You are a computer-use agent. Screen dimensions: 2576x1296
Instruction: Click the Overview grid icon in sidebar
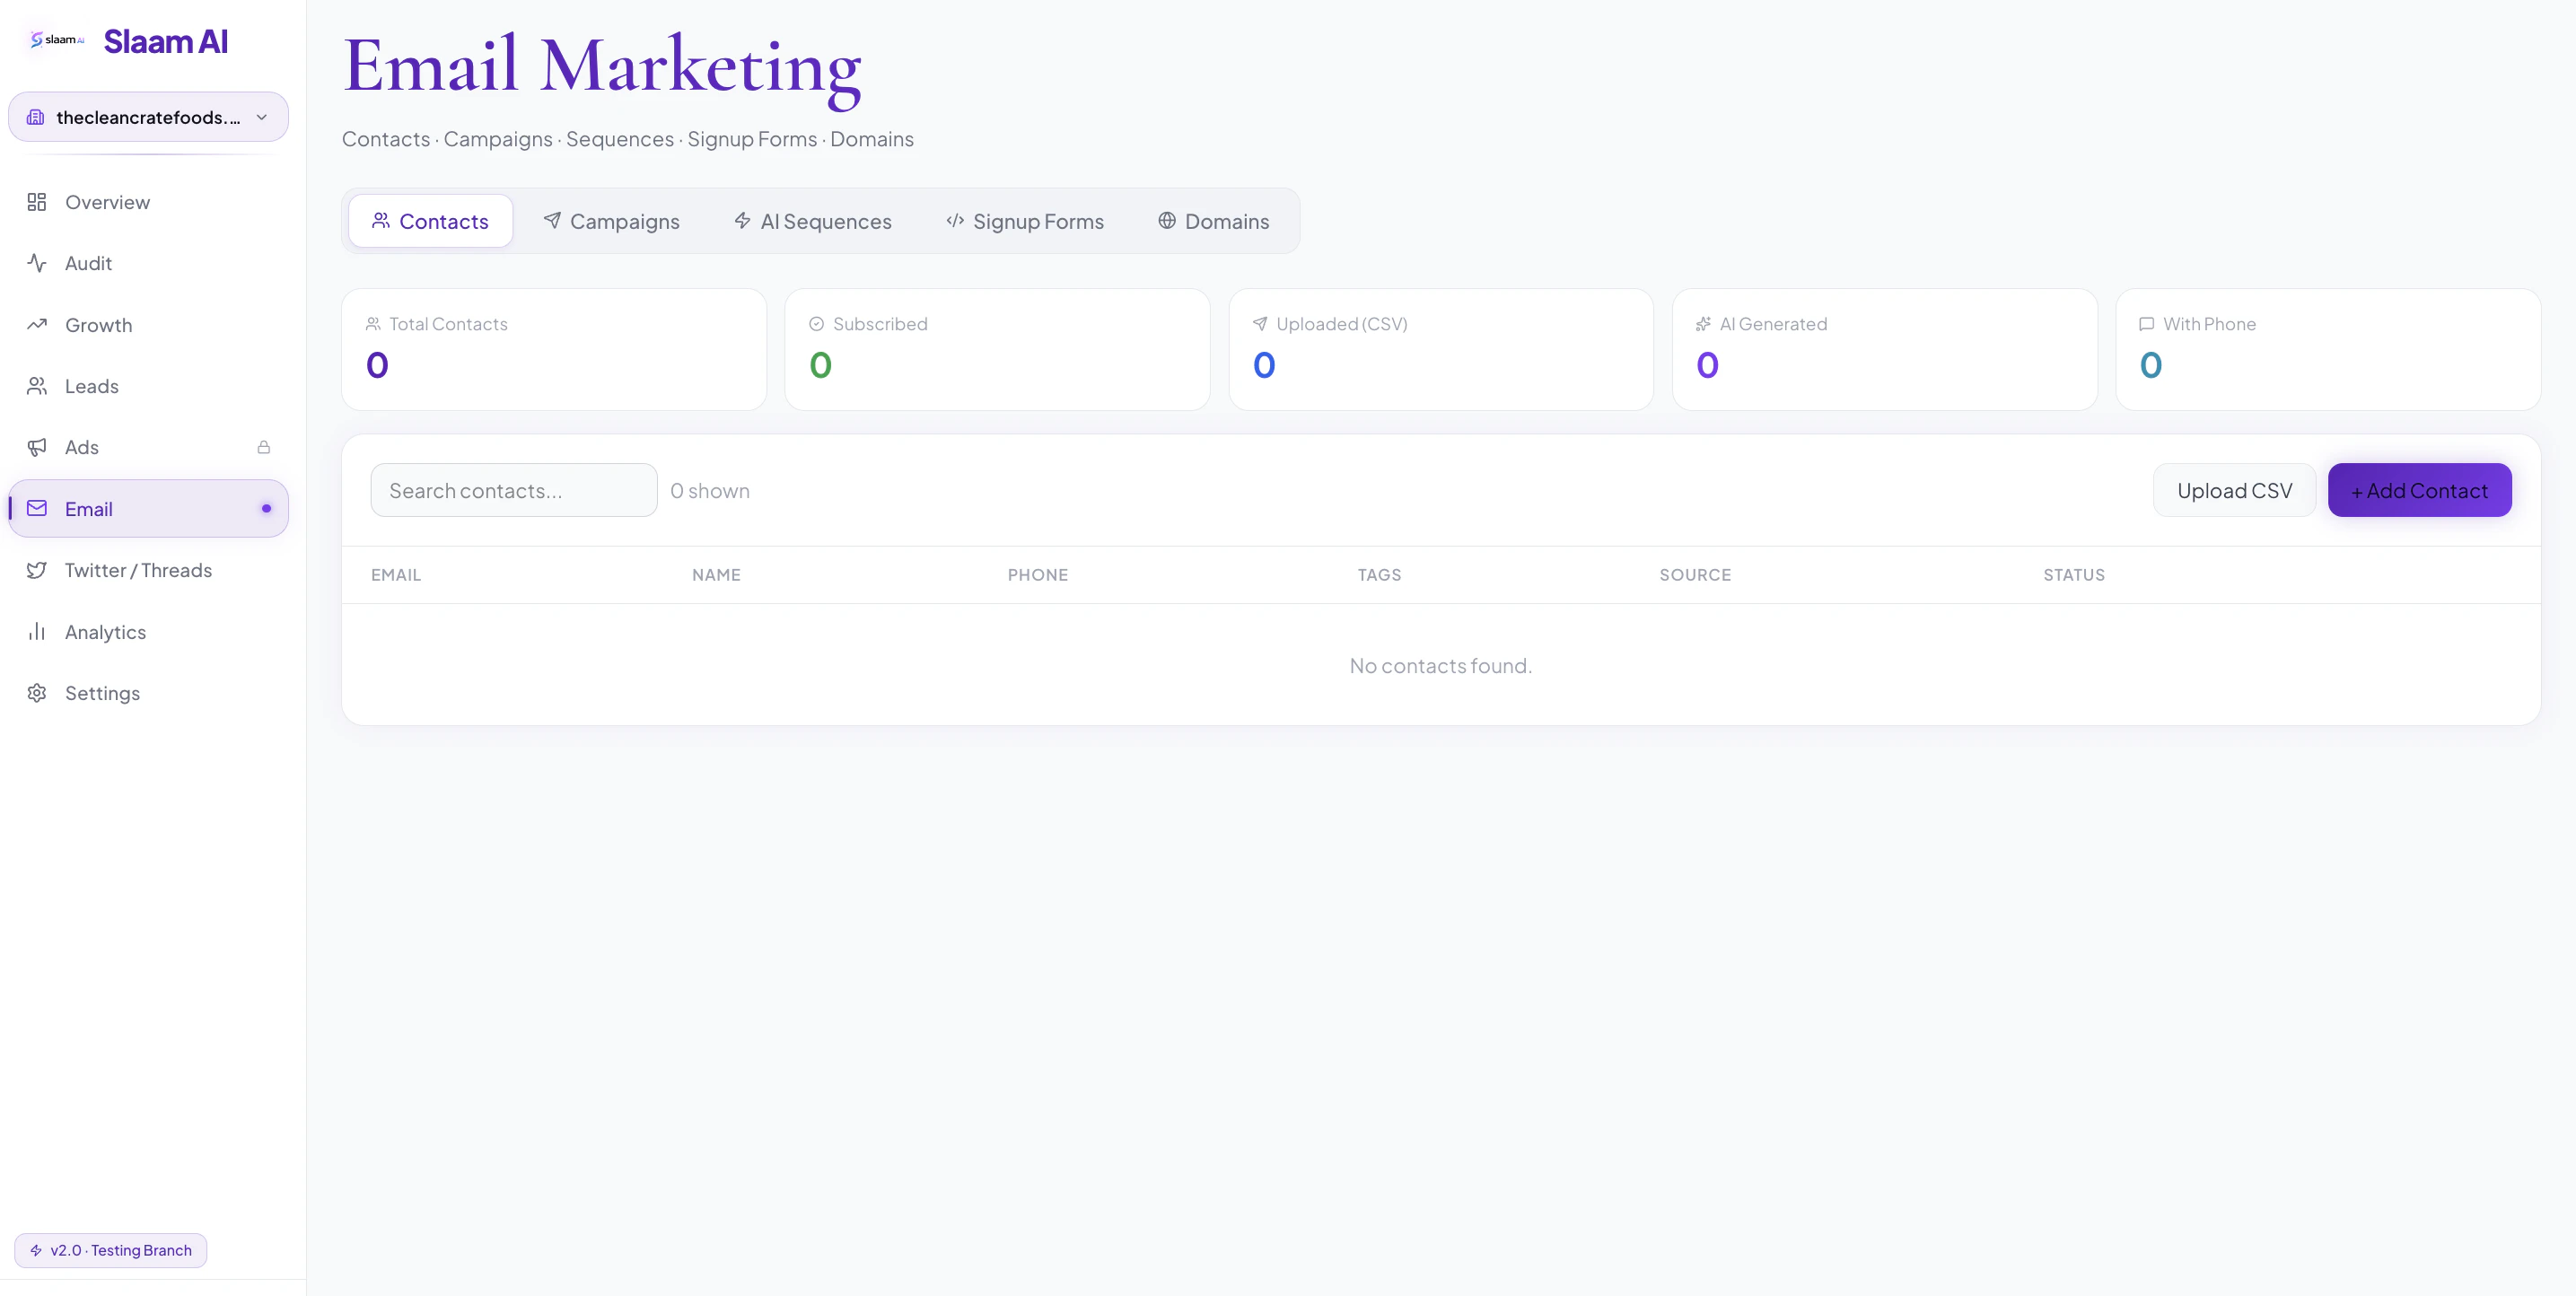(x=37, y=202)
